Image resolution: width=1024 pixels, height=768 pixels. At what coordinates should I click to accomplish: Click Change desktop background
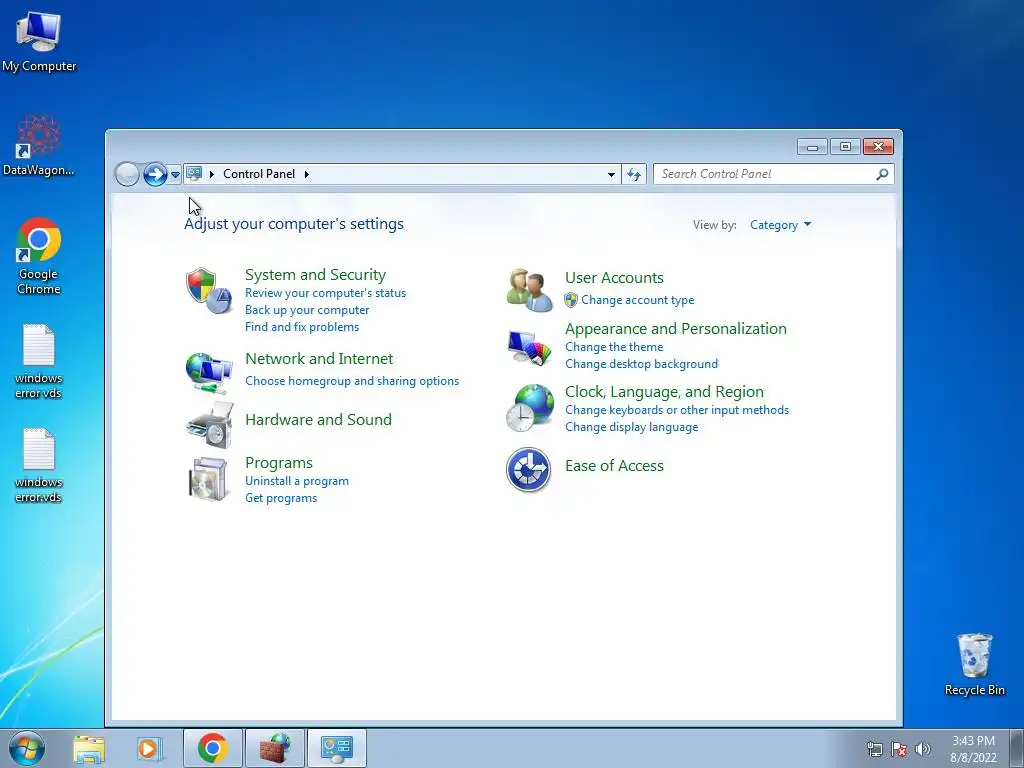tap(641, 364)
